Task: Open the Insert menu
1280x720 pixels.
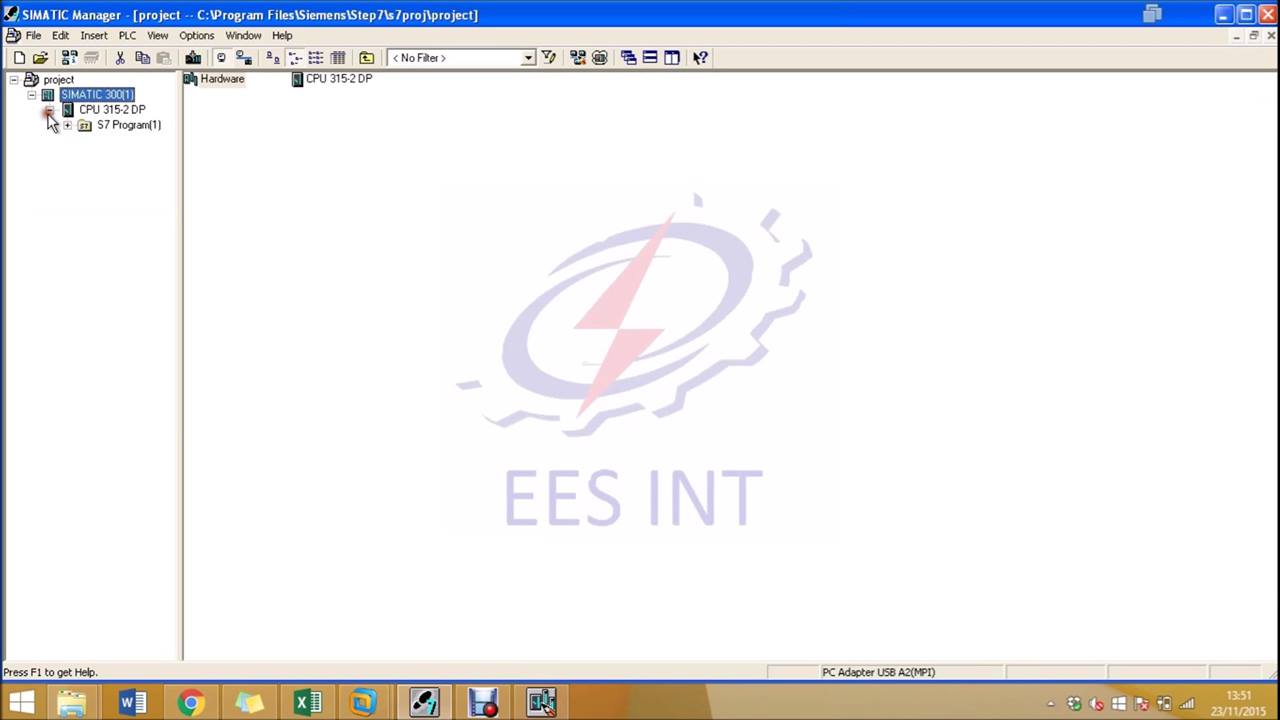Action: click(94, 36)
